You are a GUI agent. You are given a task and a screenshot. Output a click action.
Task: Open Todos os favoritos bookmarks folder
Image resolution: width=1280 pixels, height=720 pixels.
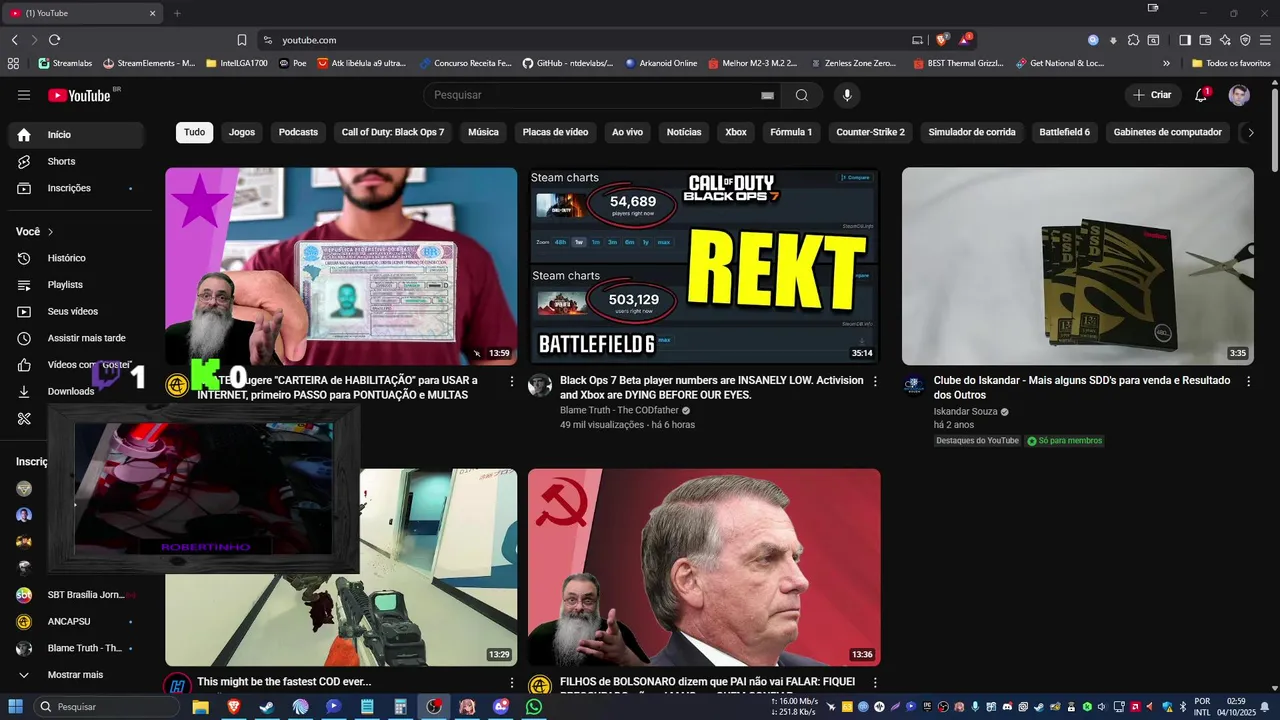[1231, 63]
